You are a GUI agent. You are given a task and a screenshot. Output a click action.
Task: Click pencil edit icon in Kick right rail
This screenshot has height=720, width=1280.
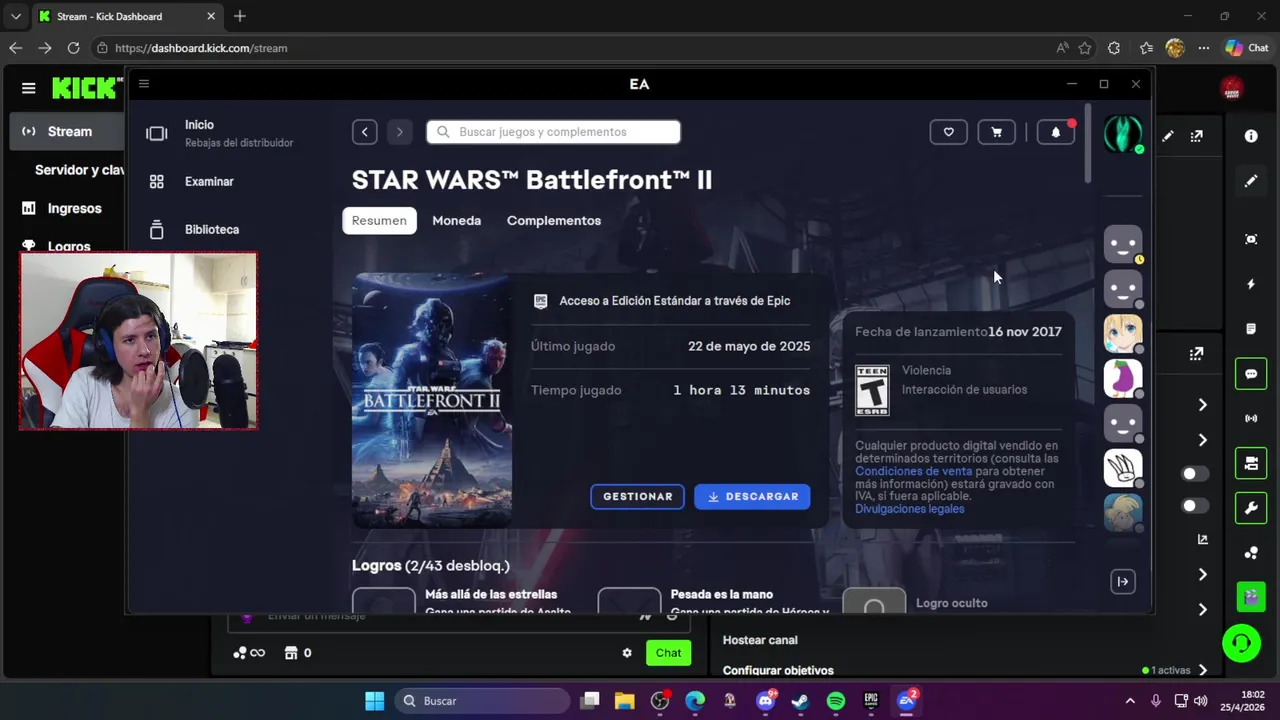pyautogui.click(x=1251, y=181)
